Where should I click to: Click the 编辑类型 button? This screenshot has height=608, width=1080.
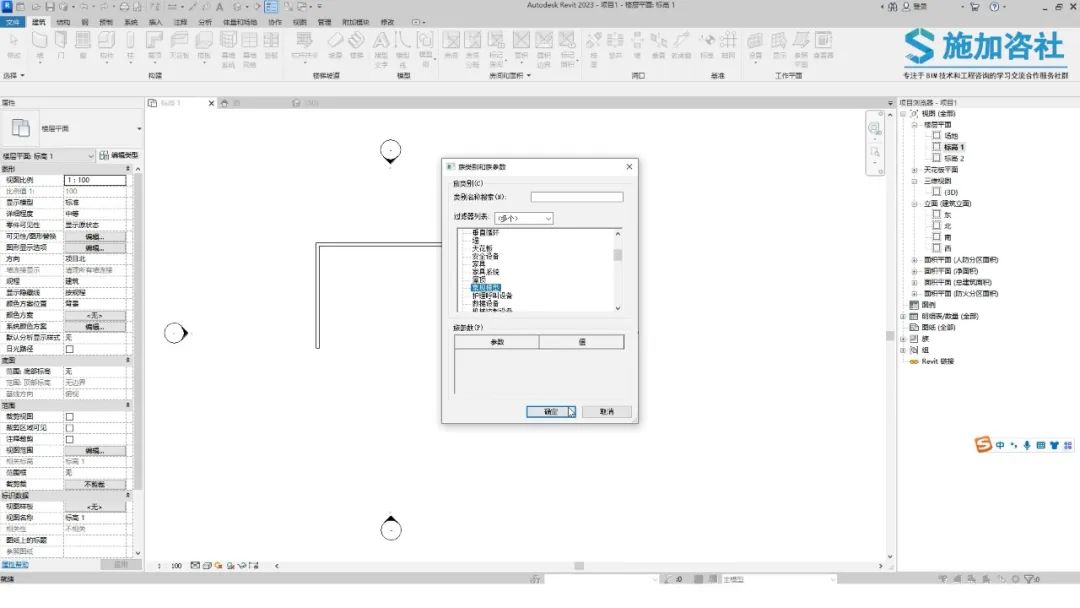click(x=119, y=156)
